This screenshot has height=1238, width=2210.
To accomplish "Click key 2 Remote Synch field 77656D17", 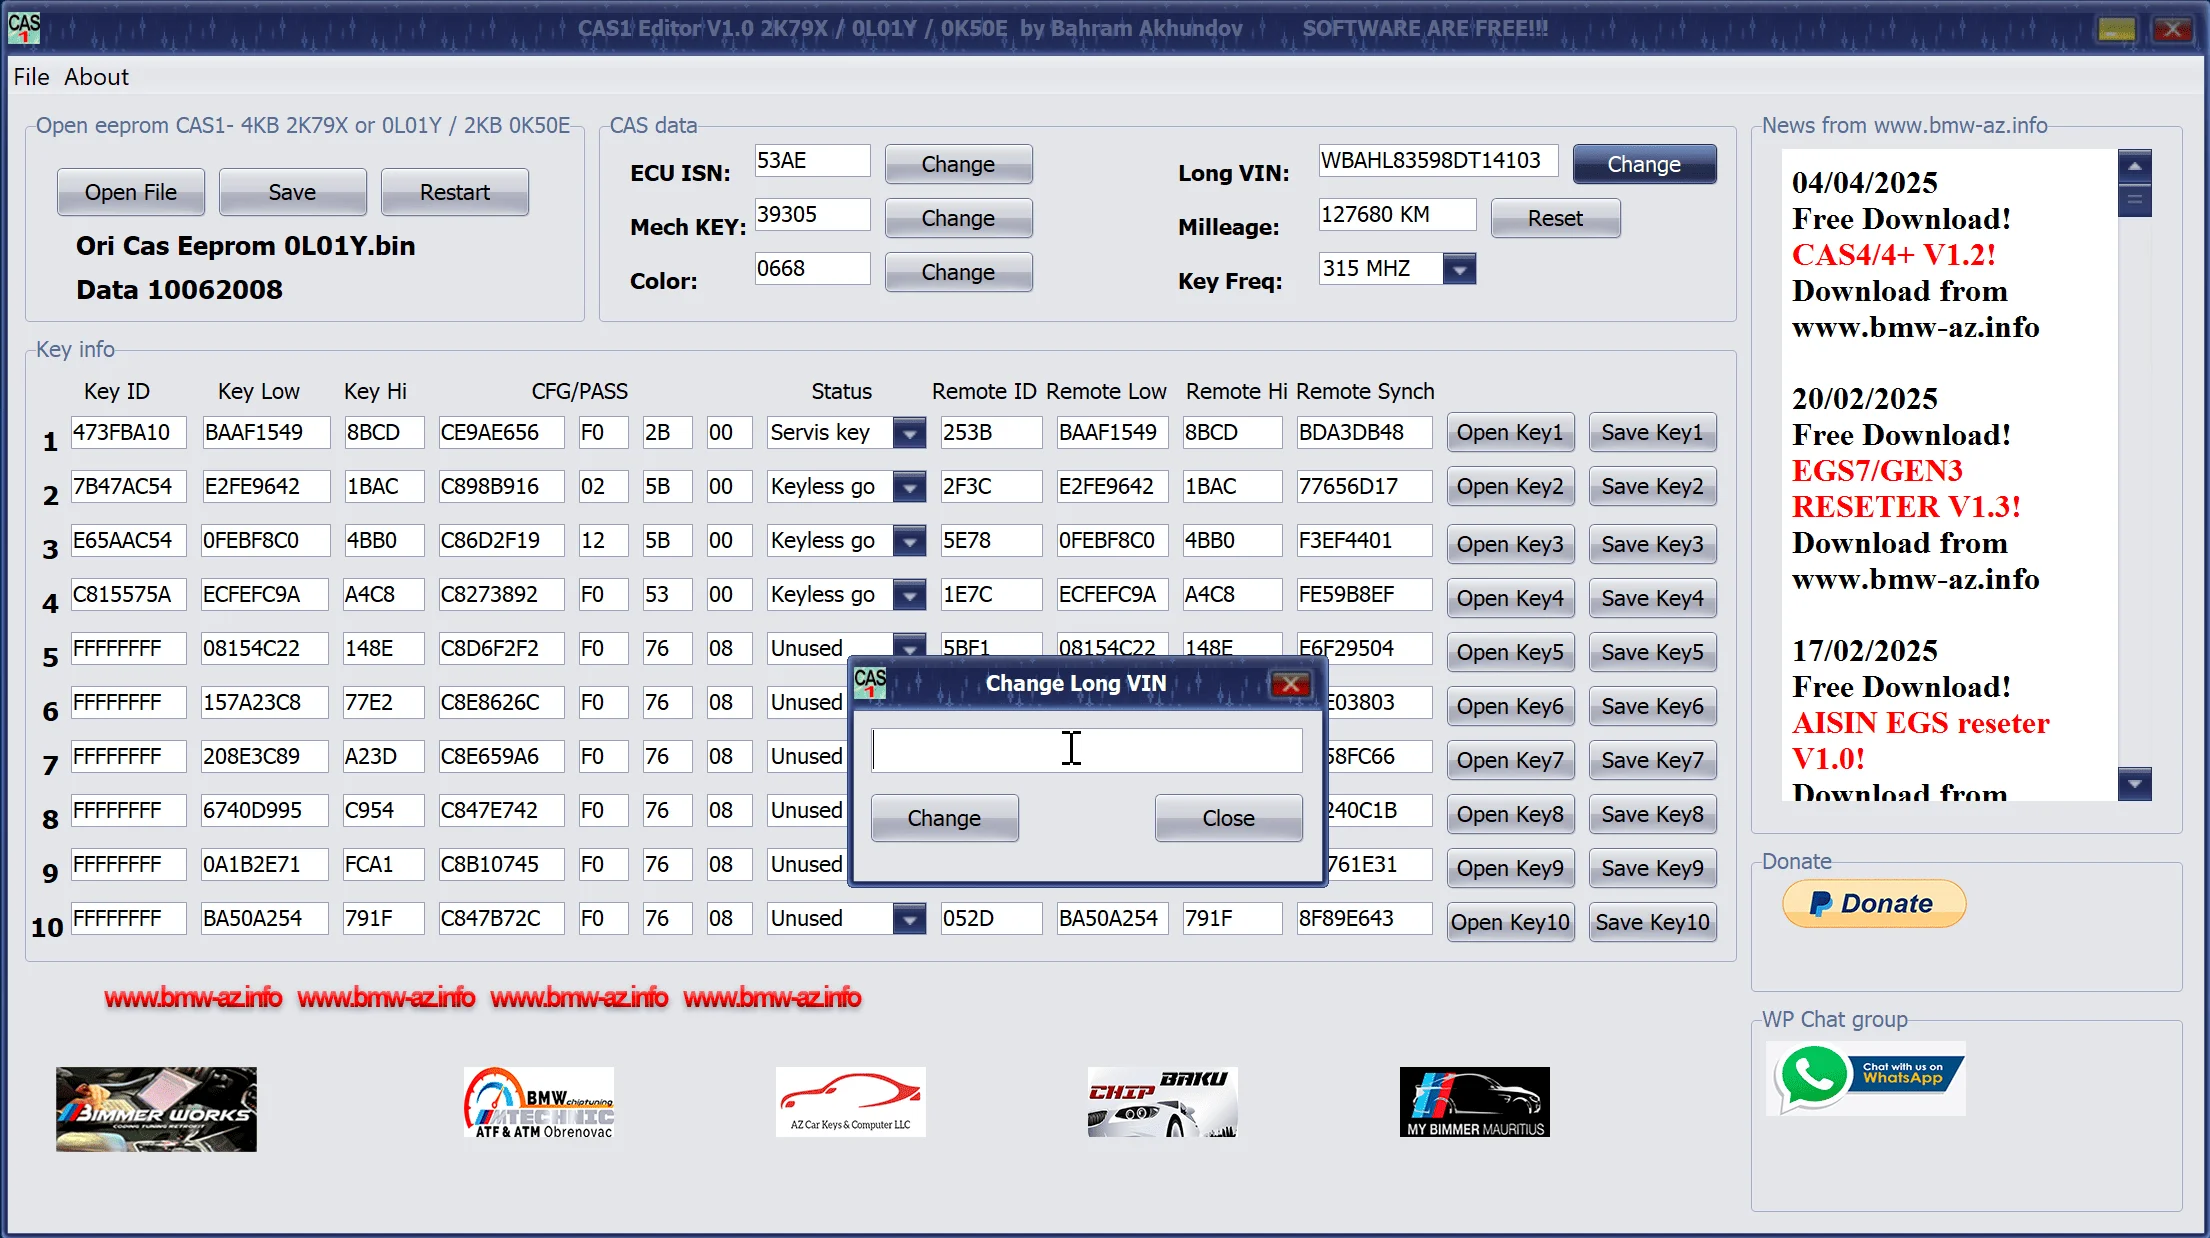I will [1364, 487].
